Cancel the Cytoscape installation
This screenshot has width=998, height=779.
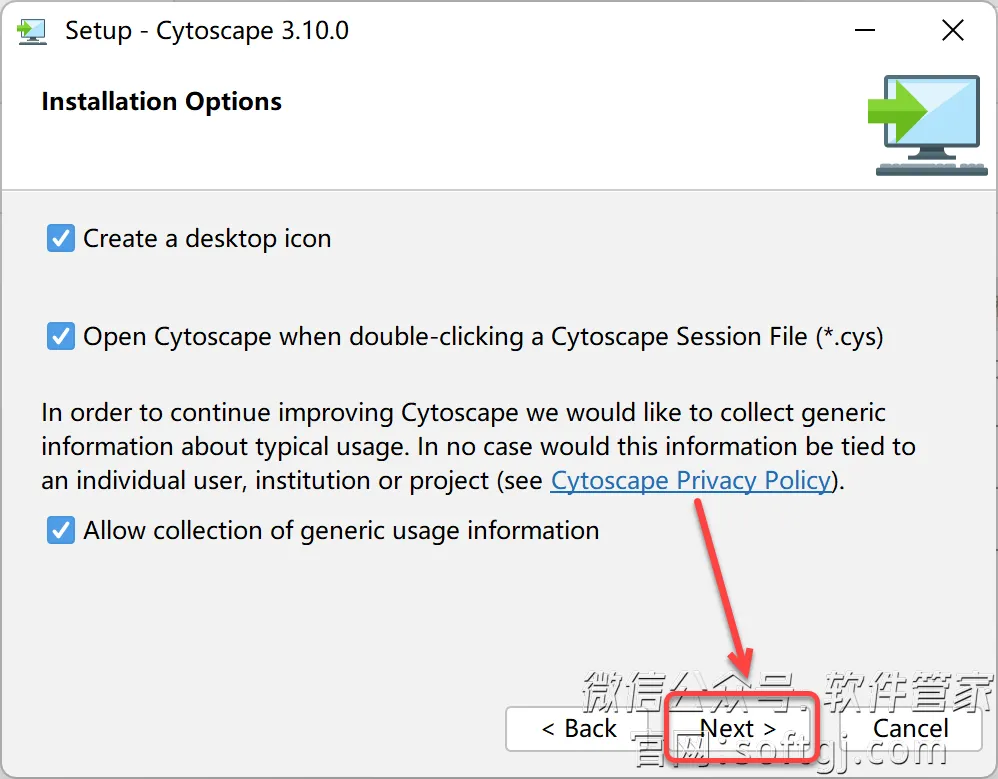click(911, 728)
